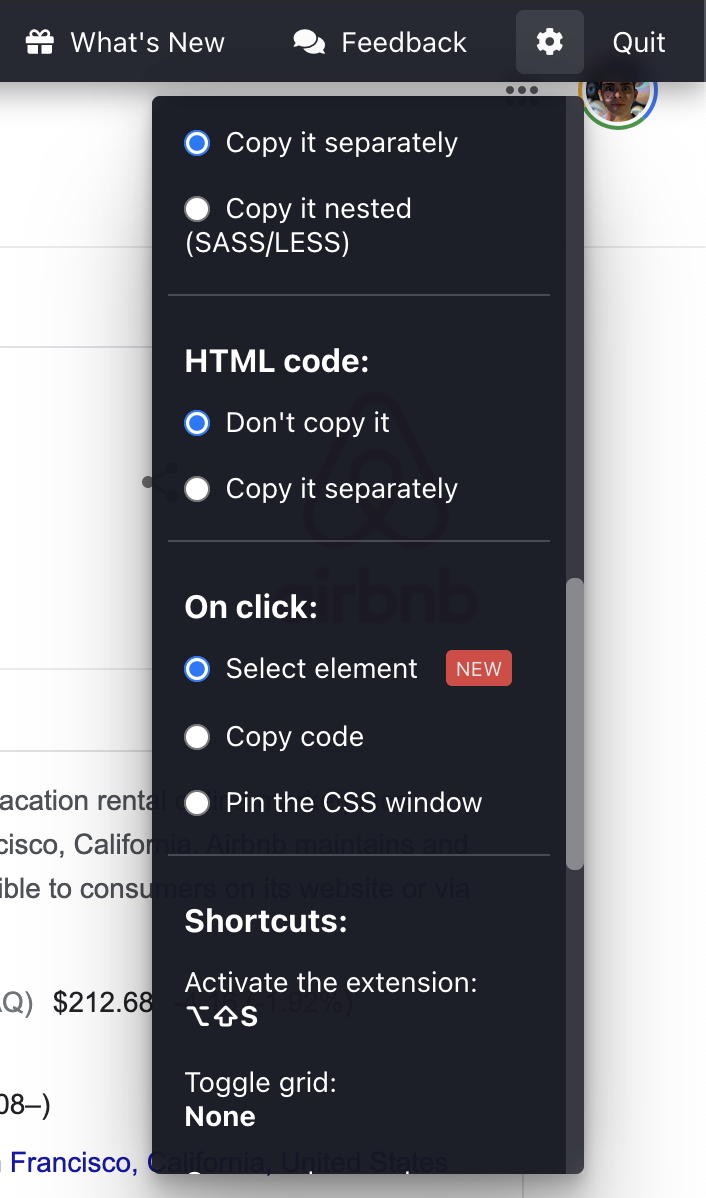The height and width of the screenshot is (1198, 706).
Task: Click the gift icon beside What's New
Action: (40, 42)
